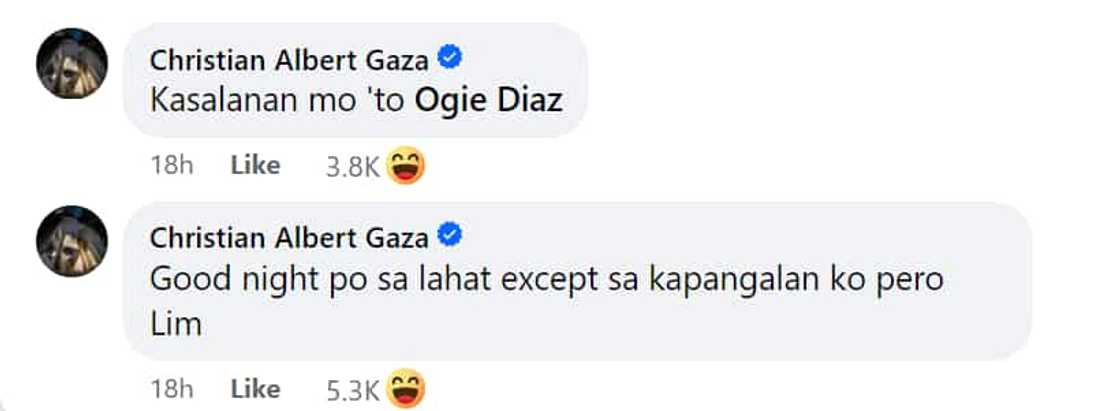
Task: Like the Kasalanan mo 'to comment
Action: (255, 166)
